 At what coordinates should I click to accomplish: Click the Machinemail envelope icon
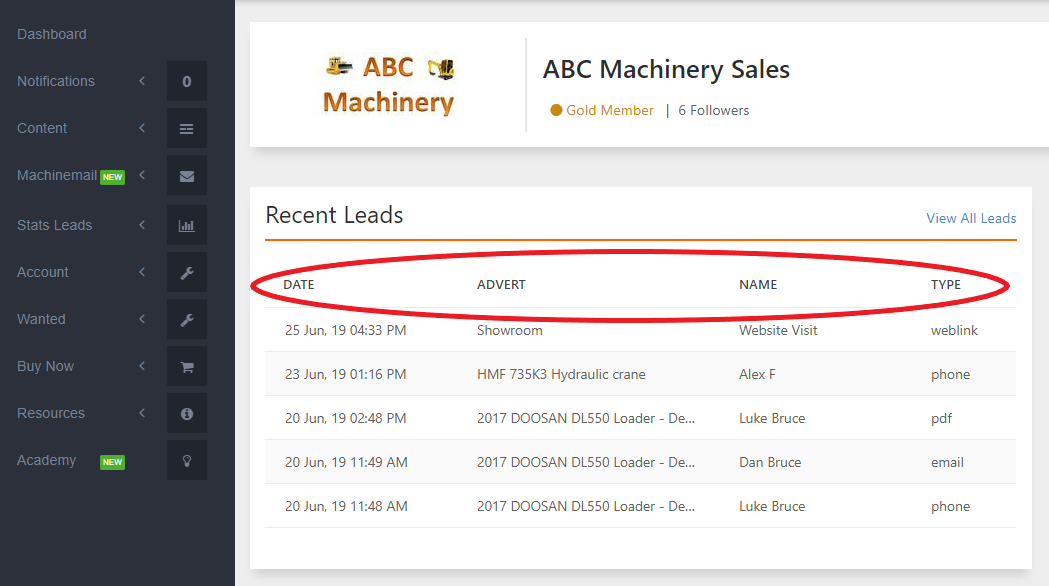[x=187, y=176]
